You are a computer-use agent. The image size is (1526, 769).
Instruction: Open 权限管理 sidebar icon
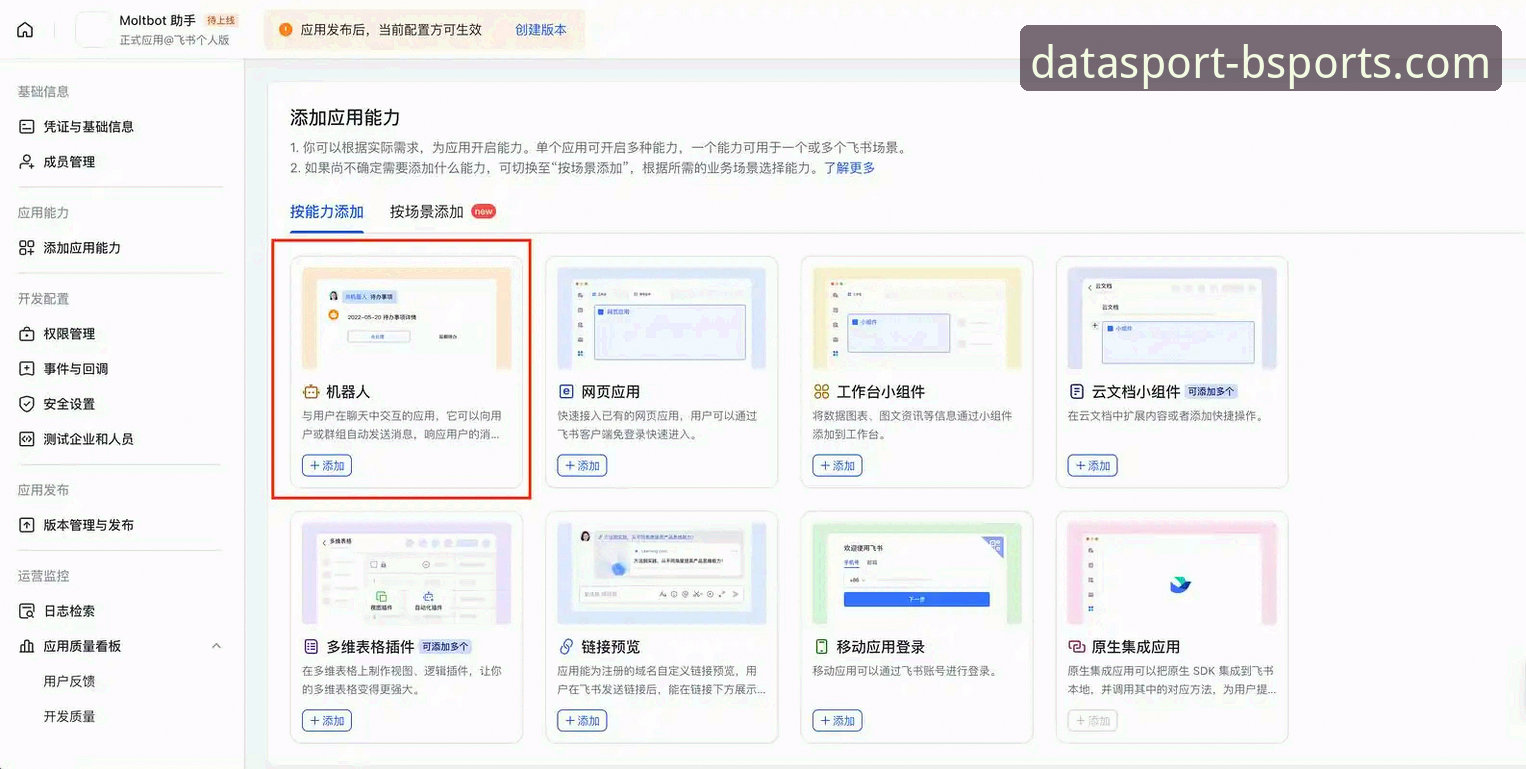pyautogui.click(x=27, y=334)
